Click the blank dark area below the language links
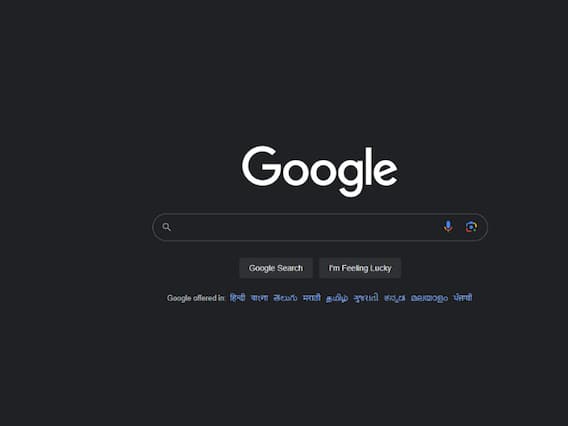This screenshot has height=426, width=568. click(319, 362)
